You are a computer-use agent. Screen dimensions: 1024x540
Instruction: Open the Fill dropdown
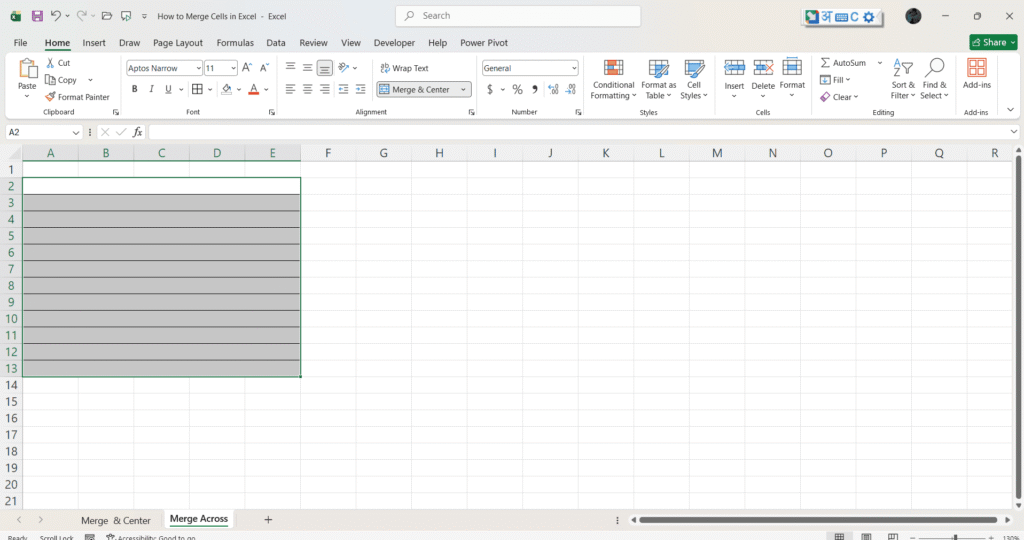[x=835, y=80]
